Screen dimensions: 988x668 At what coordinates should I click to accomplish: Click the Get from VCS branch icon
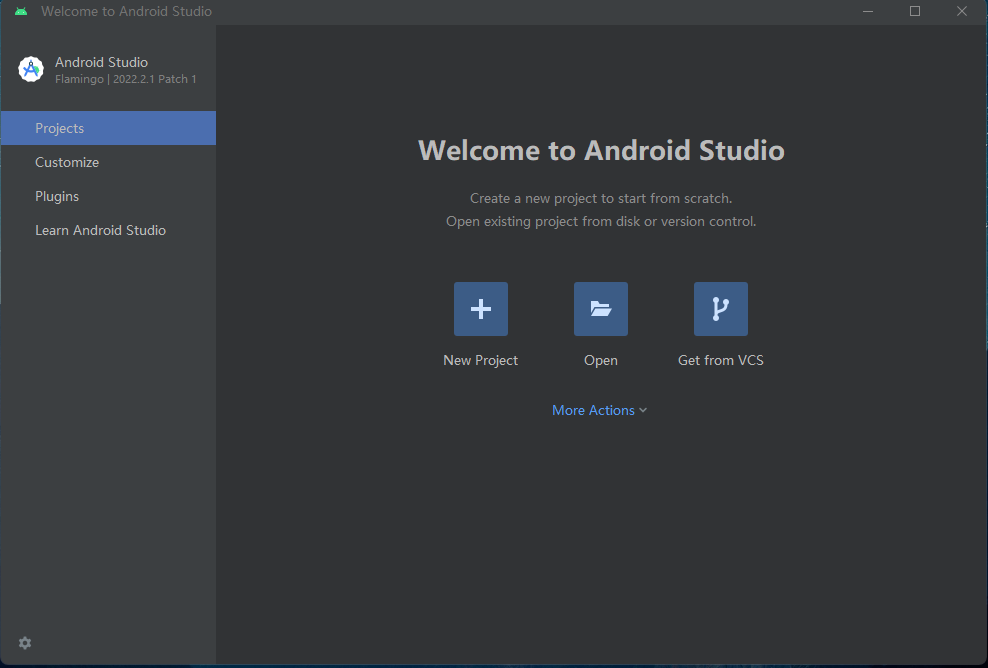click(x=721, y=309)
